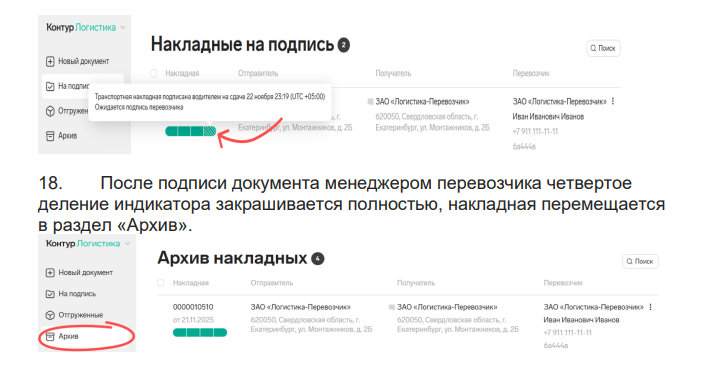Click the sender address in the archive row

[311, 324]
